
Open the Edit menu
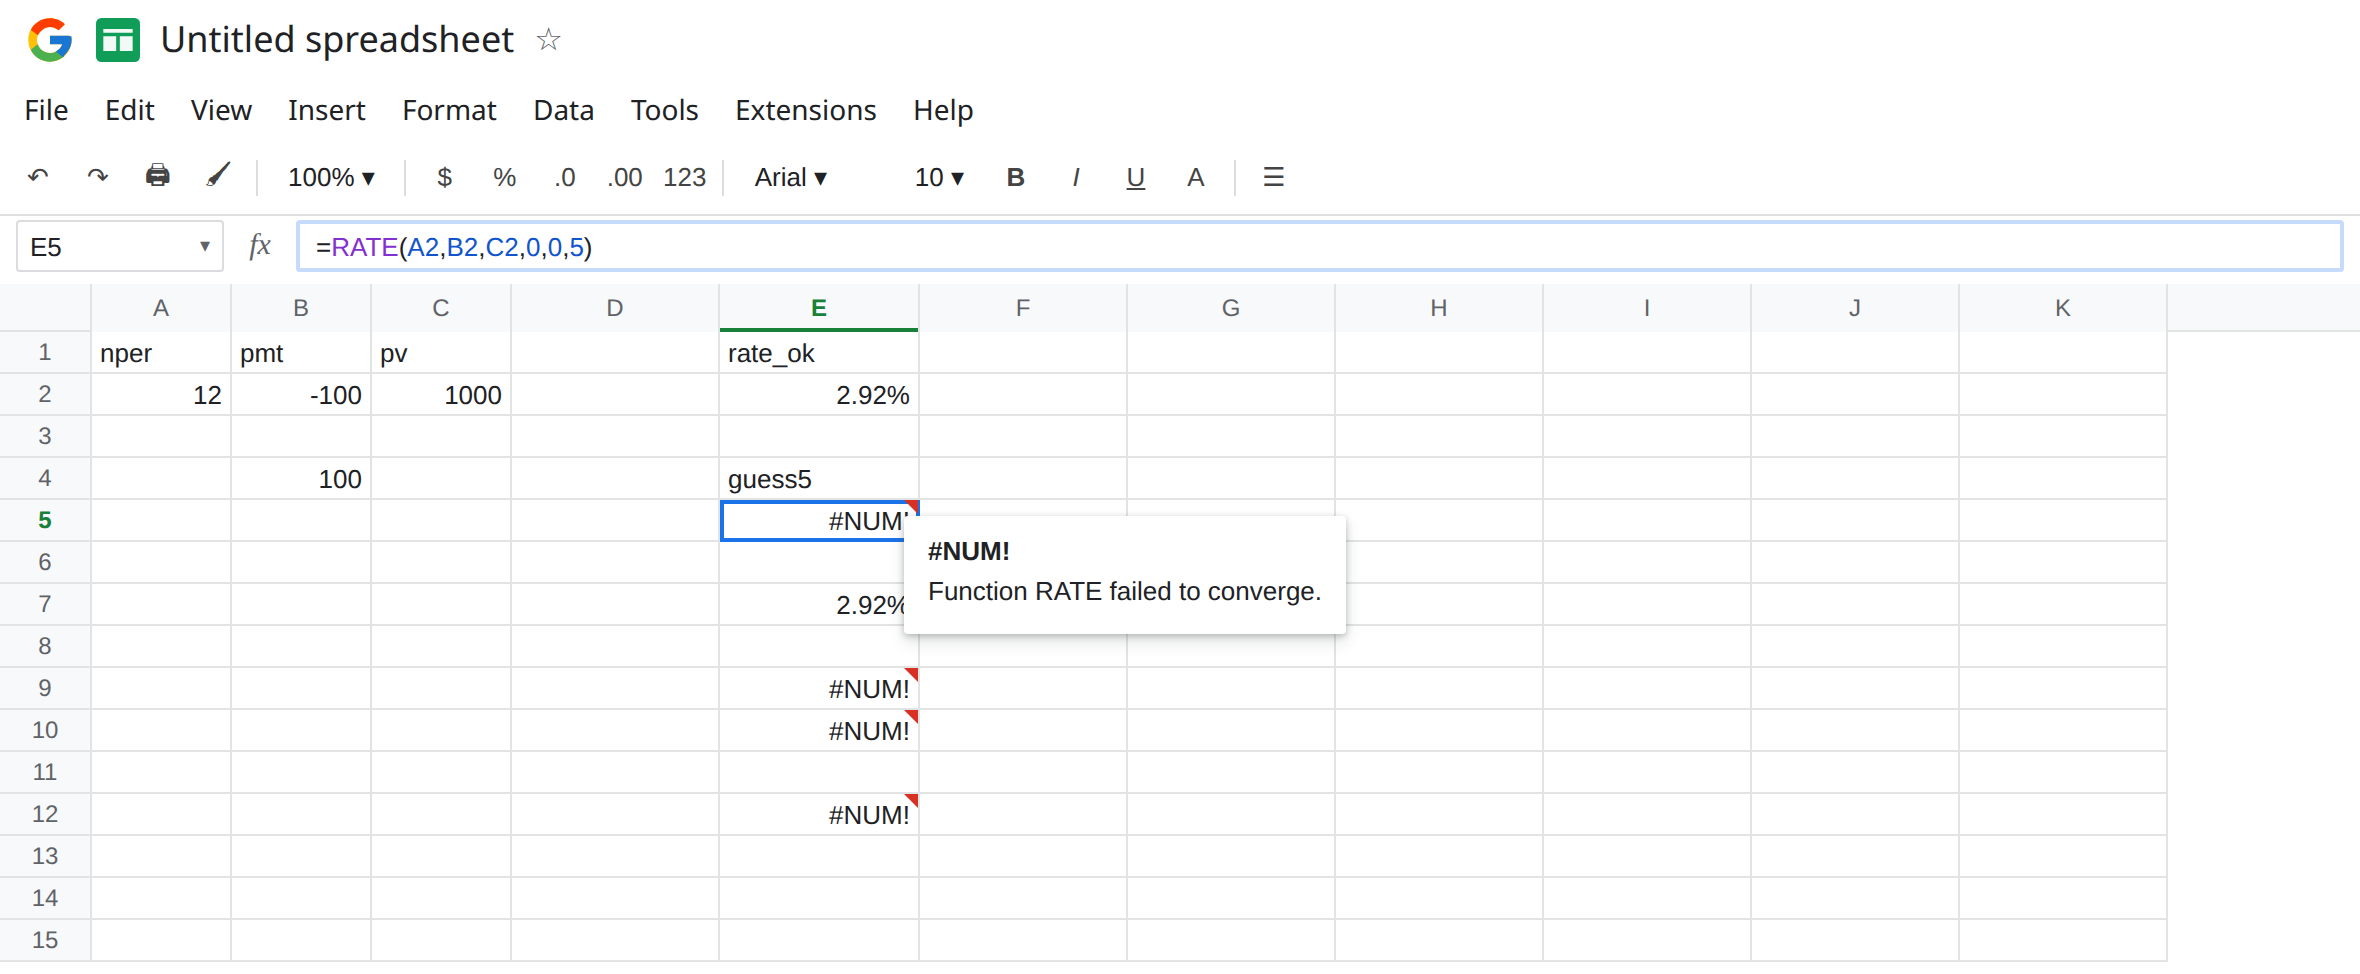pos(129,110)
